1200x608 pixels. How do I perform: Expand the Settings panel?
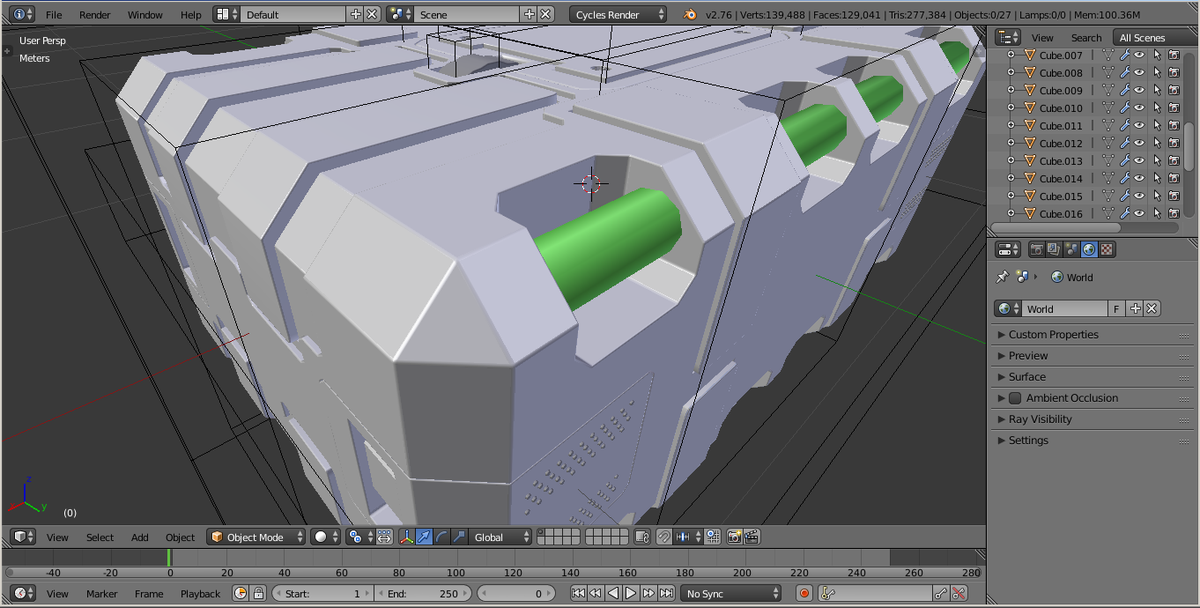[x=1093, y=440]
